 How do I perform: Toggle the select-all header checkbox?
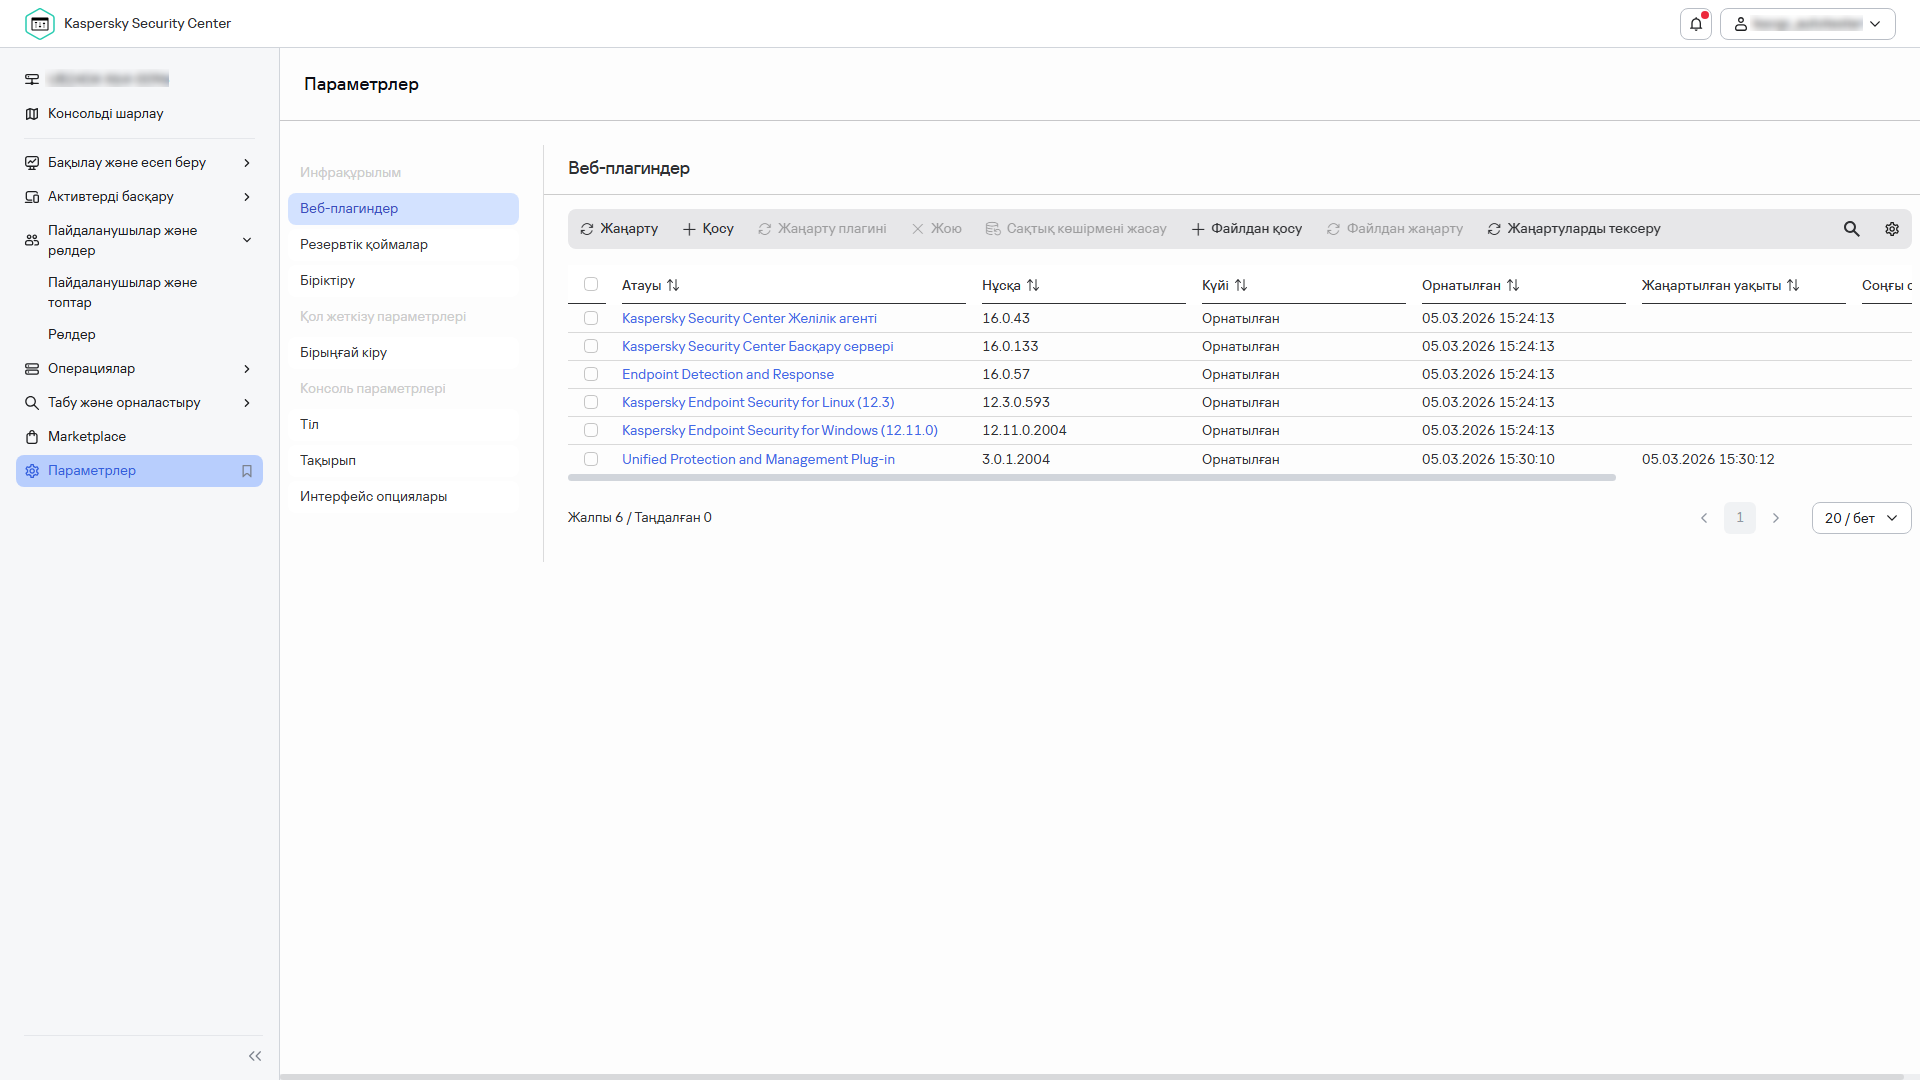coord(591,285)
